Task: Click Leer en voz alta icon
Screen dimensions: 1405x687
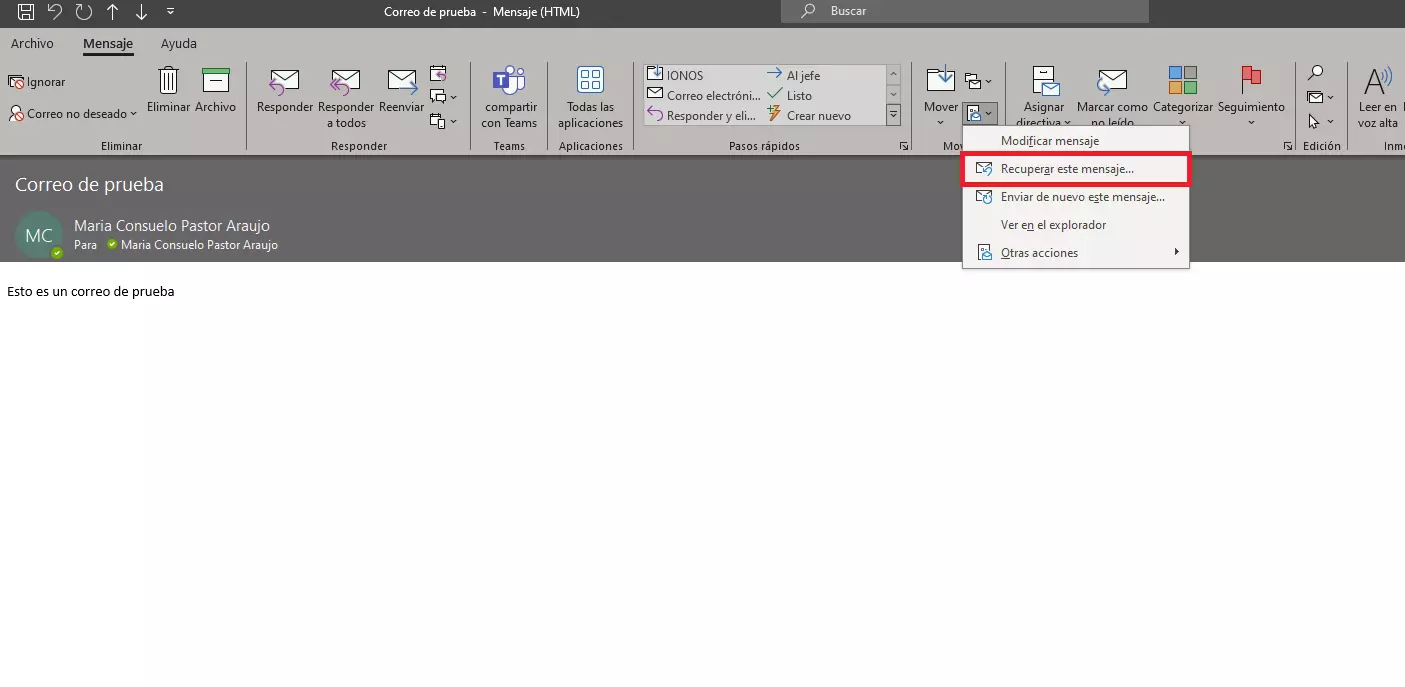Action: (x=1378, y=82)
